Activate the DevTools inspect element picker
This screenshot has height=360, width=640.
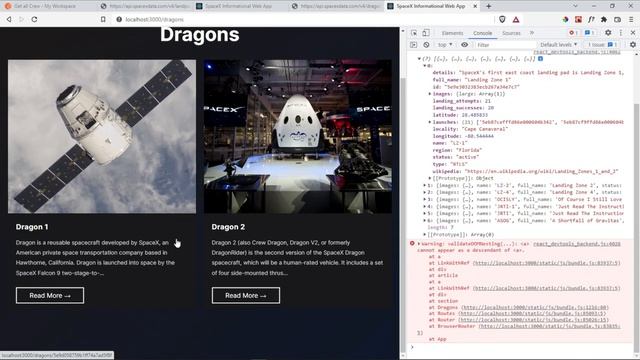click(414, 33)
